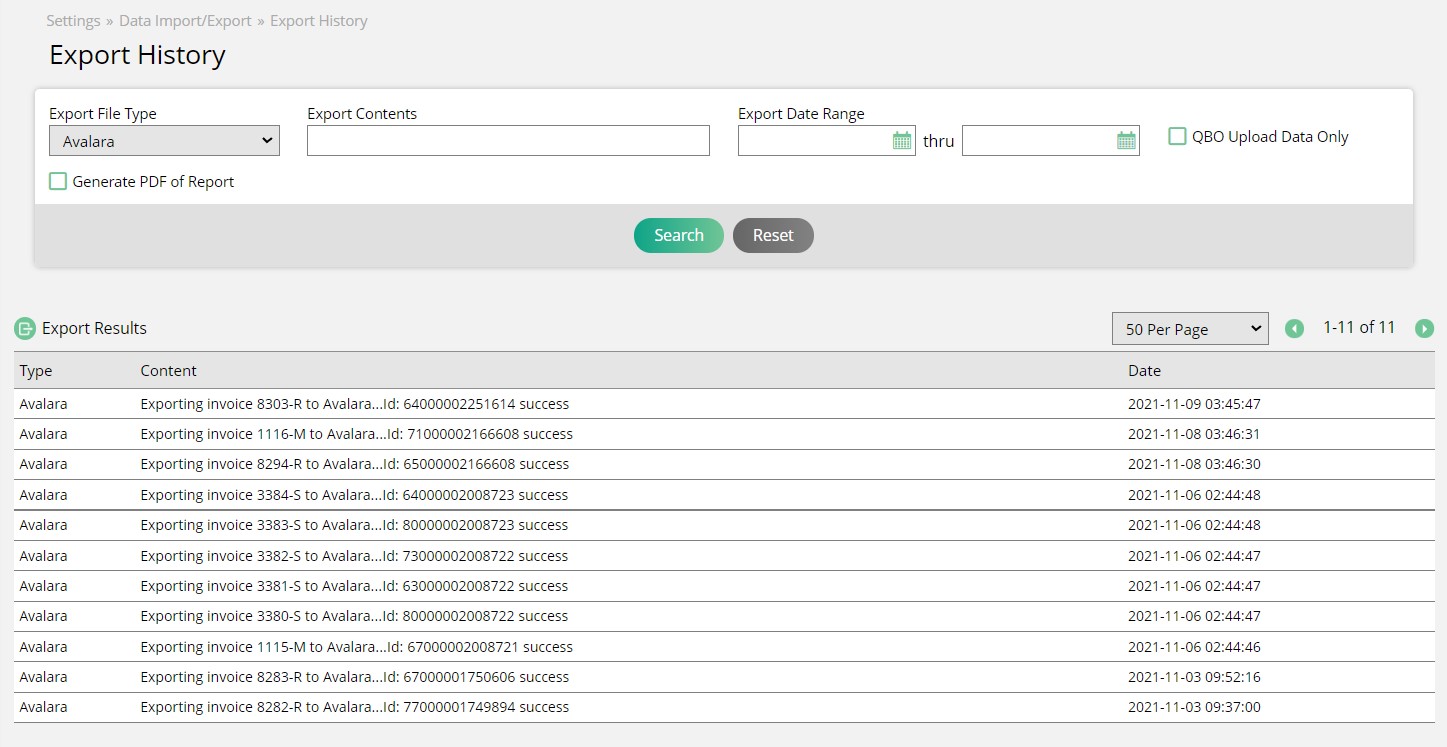1447x747 pixels.
Task: Click the end date field after thru
Action: click(1037, 141)
